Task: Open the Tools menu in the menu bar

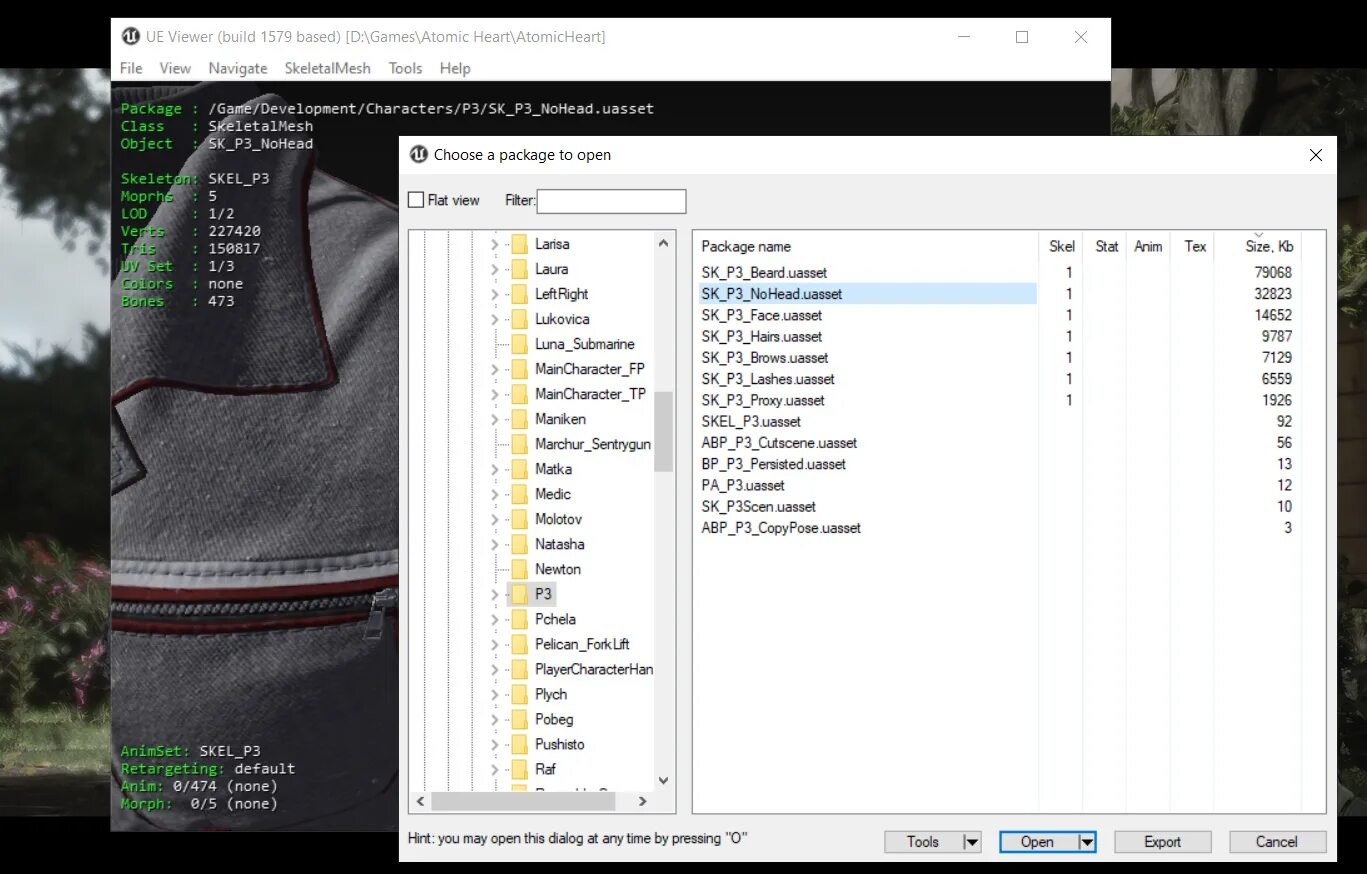Action: point(405,68)
